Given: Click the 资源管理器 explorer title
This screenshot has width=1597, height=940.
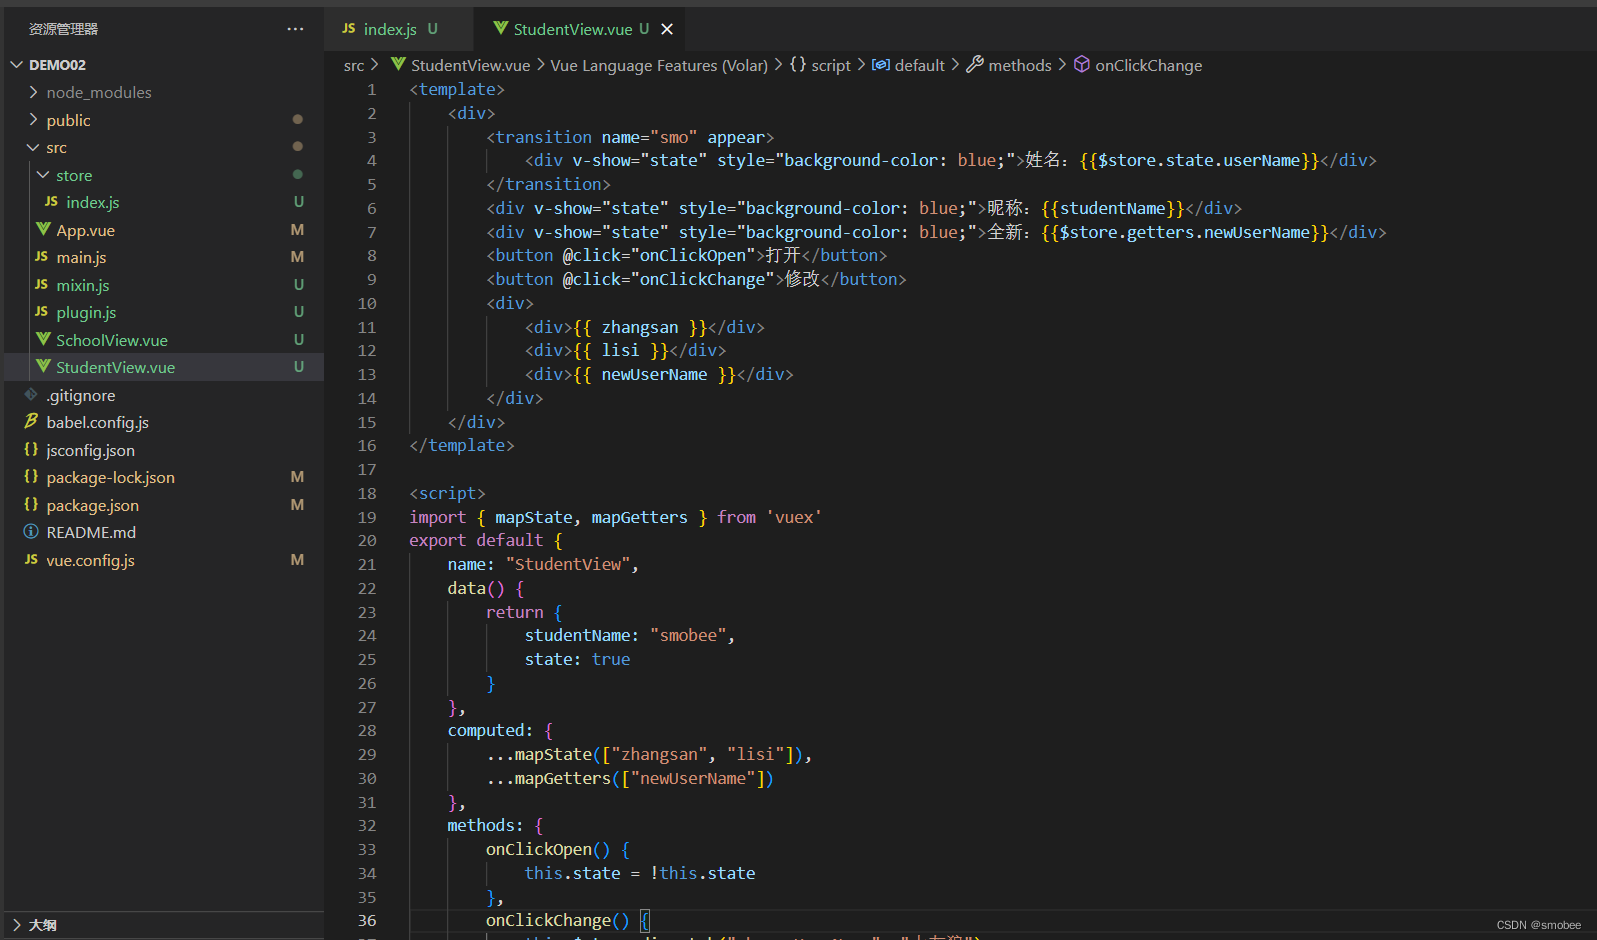Looking at the screenshot, I should click(x=63, y=29).
